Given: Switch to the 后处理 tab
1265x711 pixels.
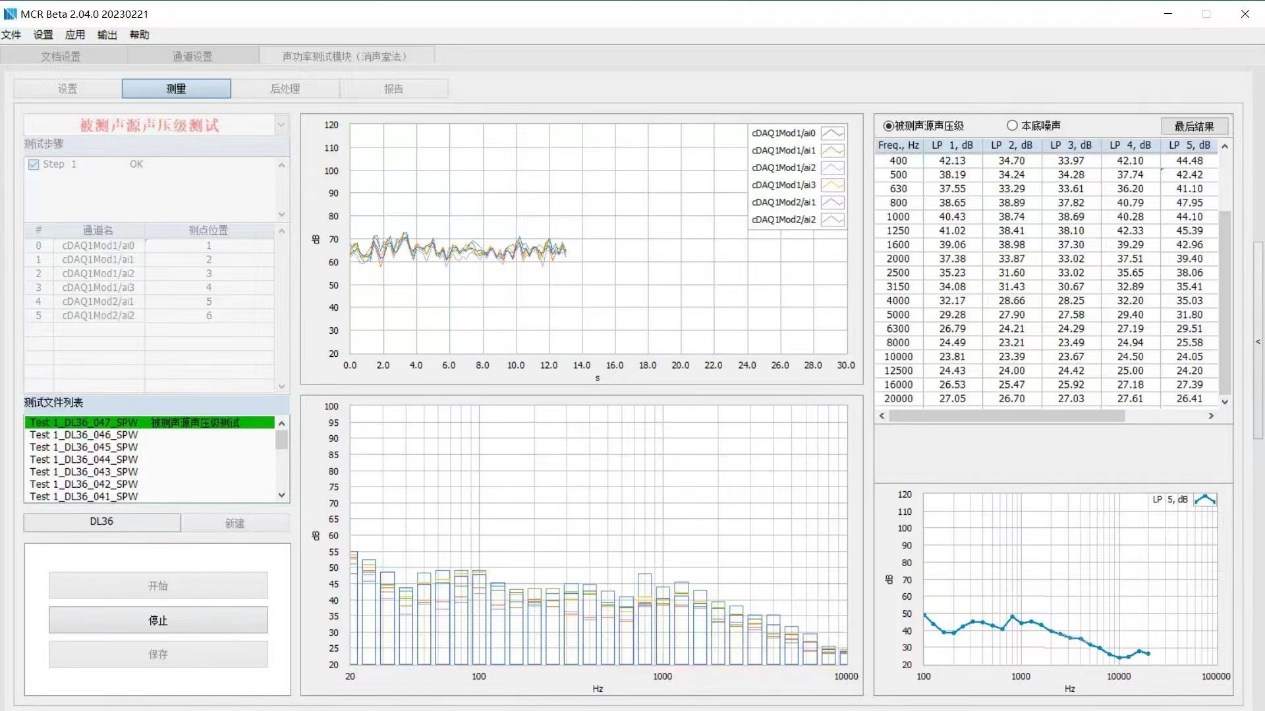Looking at the screenshot, I should tap(285, 89).
